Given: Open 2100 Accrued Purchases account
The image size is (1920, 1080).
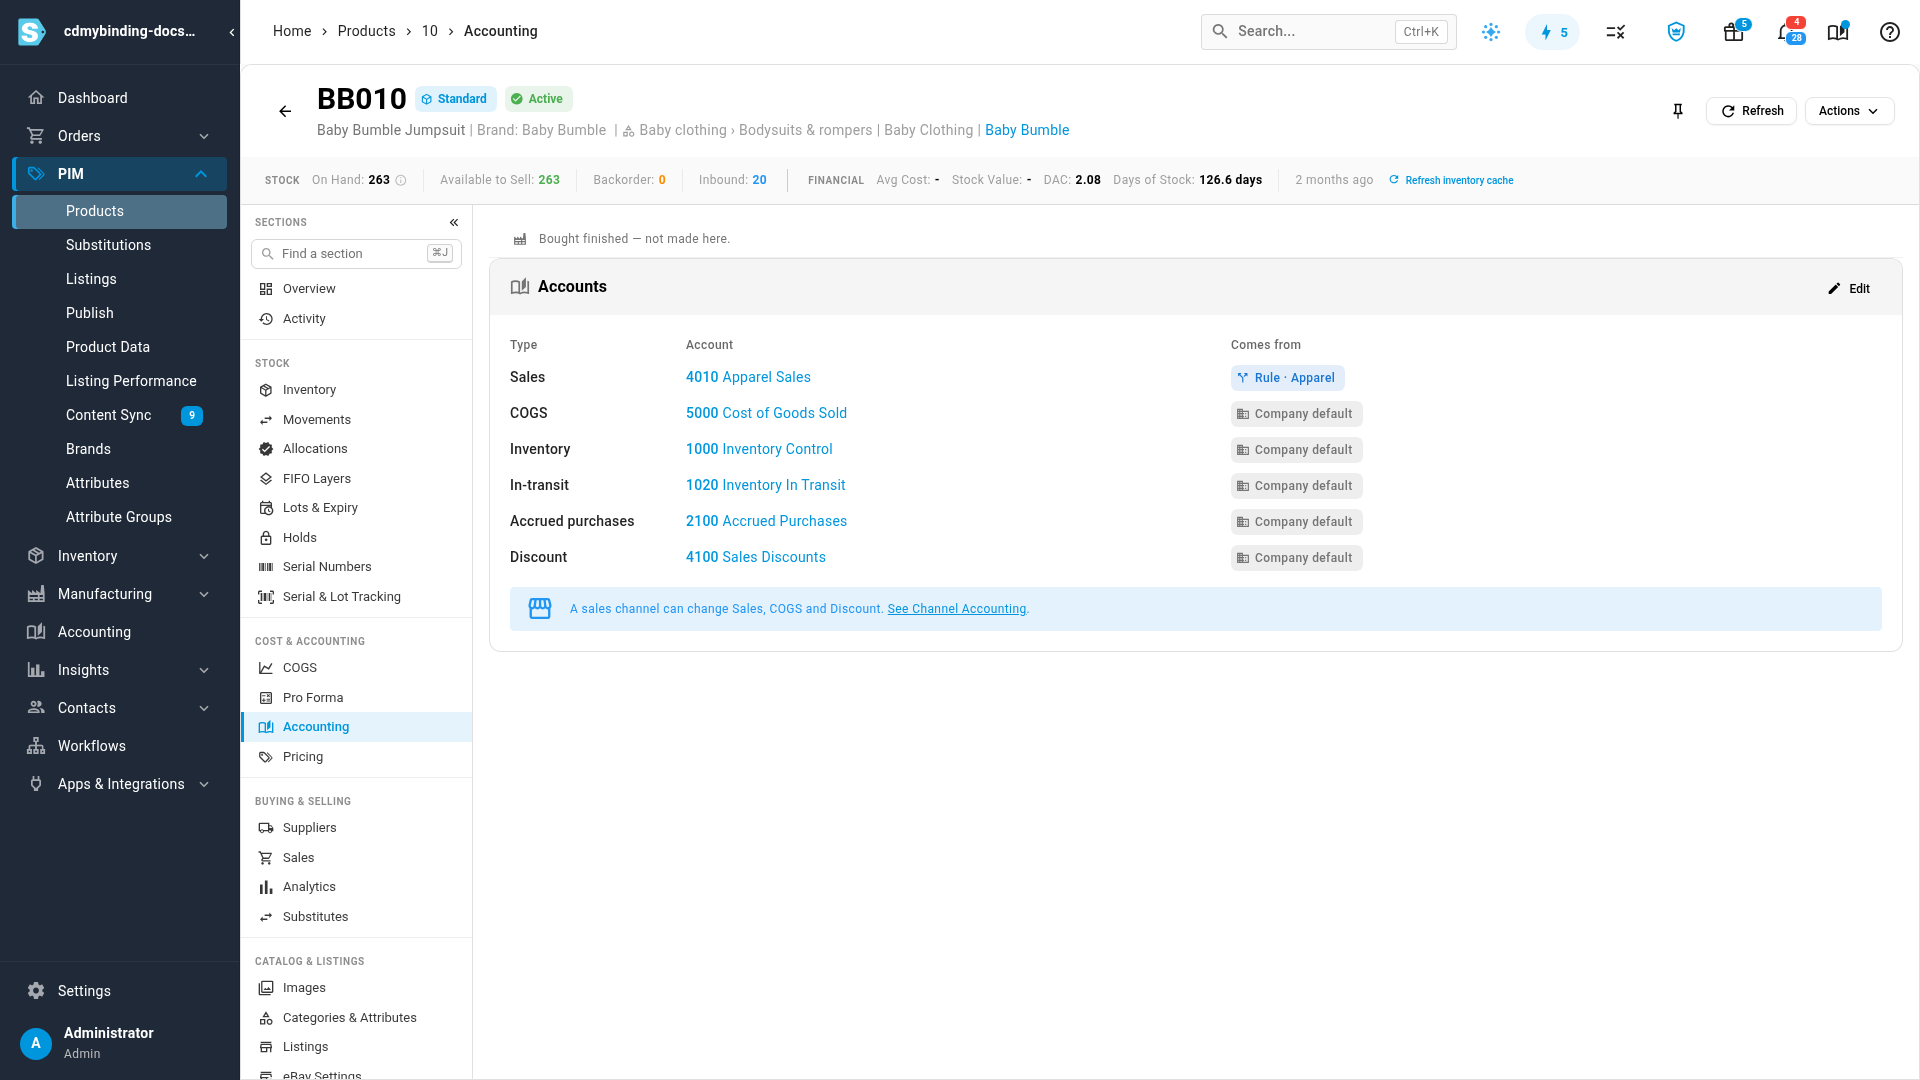Looking at the screenshot, I should click(x=766, y=521).
